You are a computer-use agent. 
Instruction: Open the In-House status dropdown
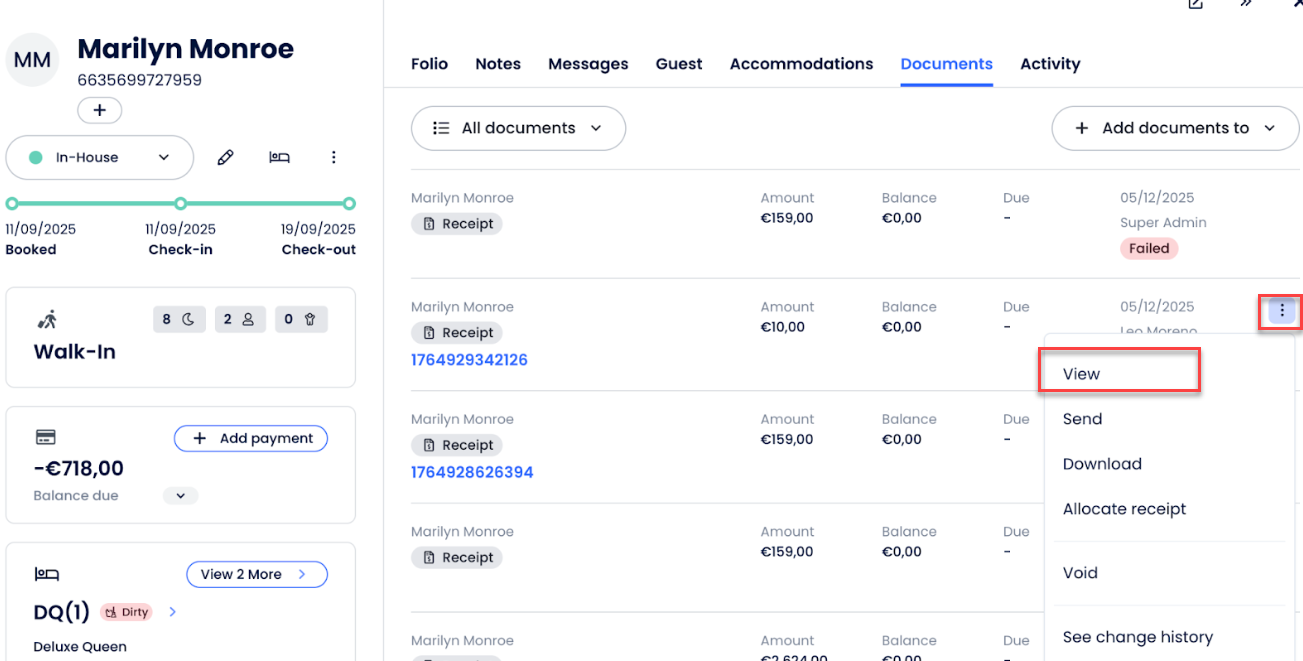click(x=99, y=158)
